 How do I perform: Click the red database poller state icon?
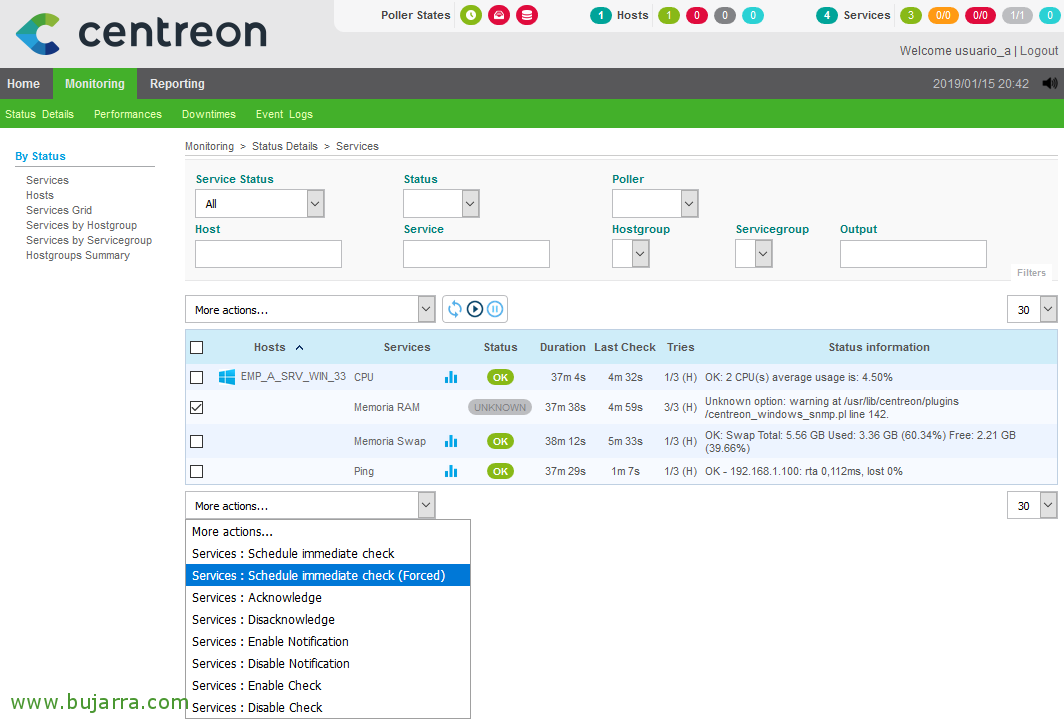[527, 15]
